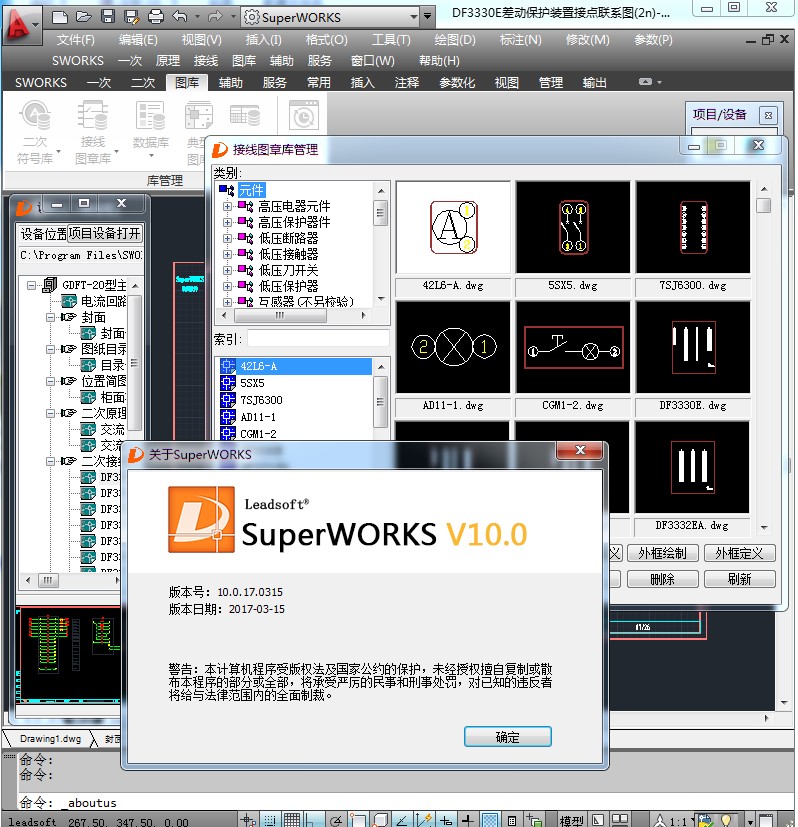The height and width of the screenshot is (827, 798).
Task: Select the 5SX5.dwg symbol thumbnail
Action: [573, 227]
